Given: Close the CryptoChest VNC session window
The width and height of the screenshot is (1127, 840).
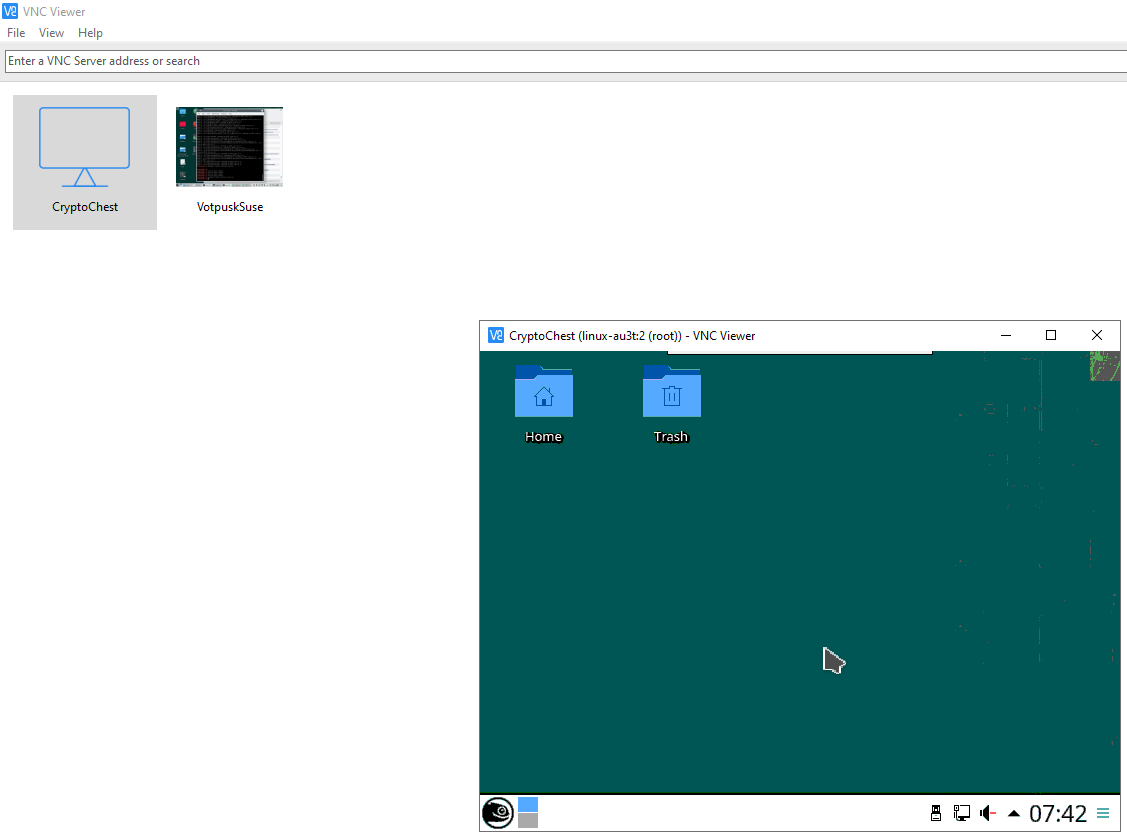Looking at the screenshot, I should 1097,336.
